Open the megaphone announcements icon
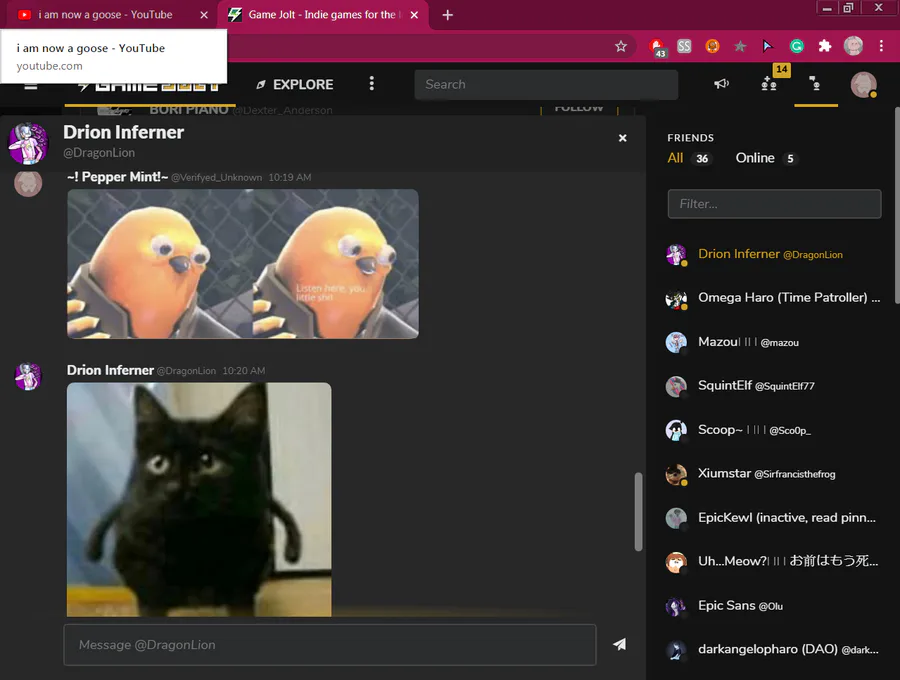Screen dimensions: 900x680 [x=721, y=84]
